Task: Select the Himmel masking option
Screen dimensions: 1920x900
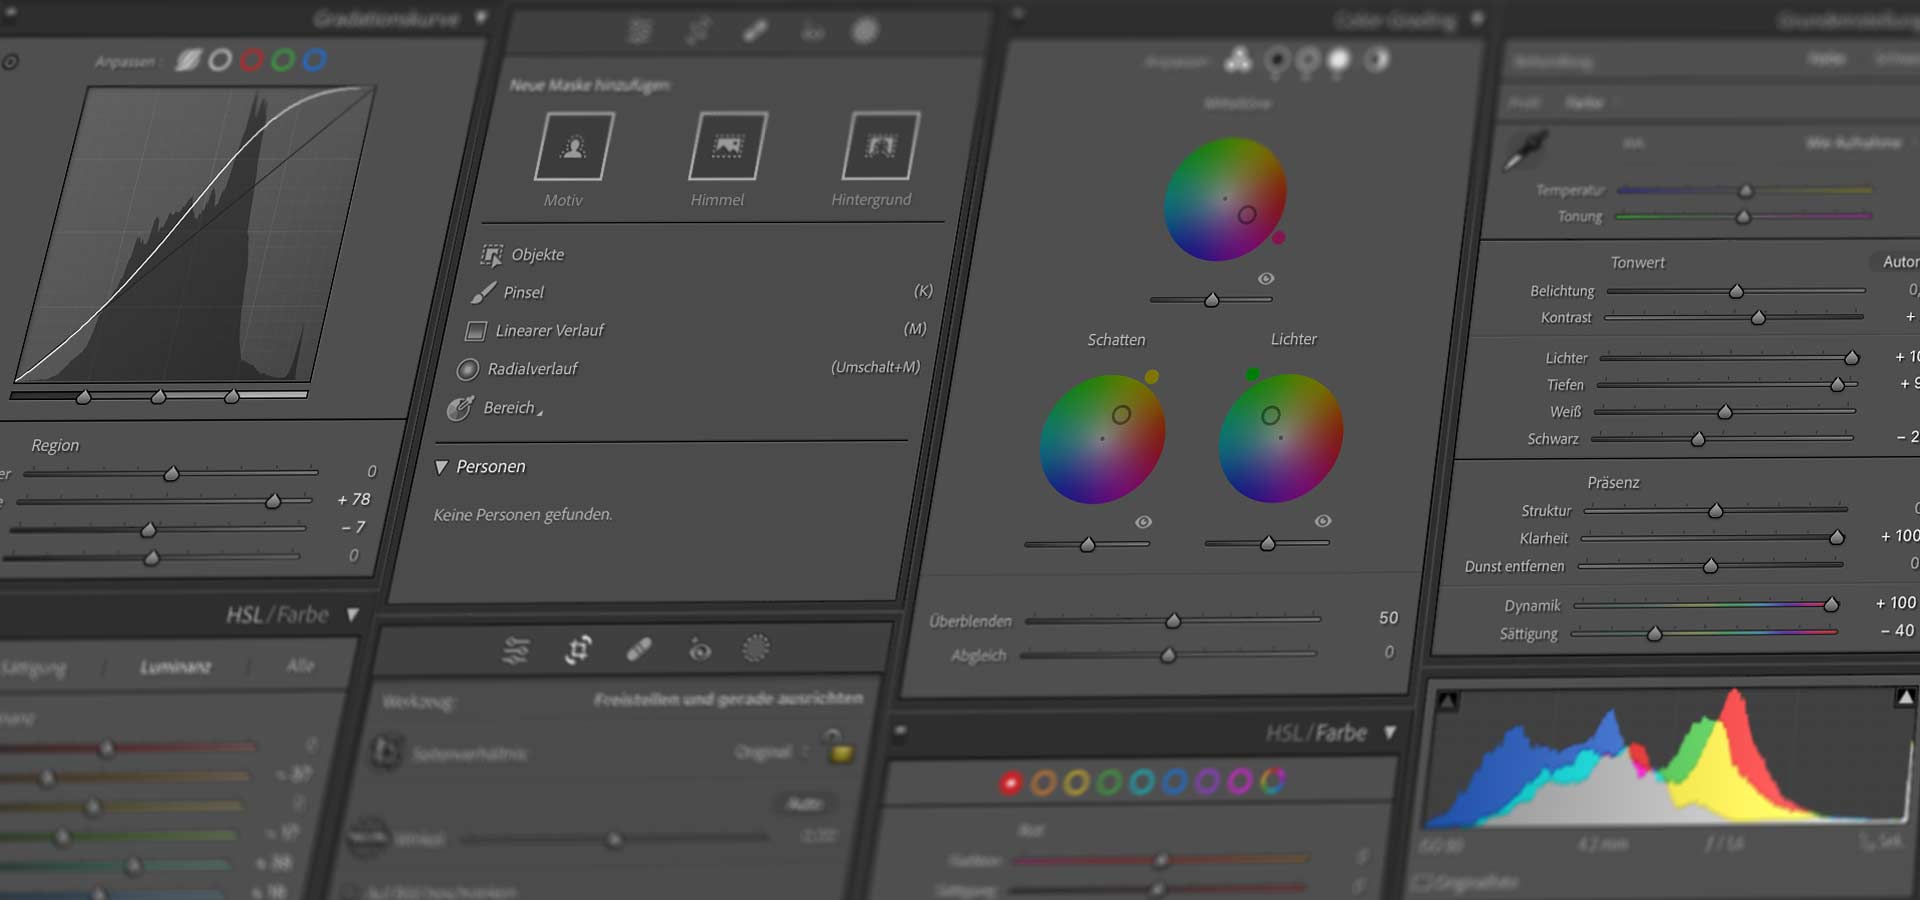Action: coord(729,144)
